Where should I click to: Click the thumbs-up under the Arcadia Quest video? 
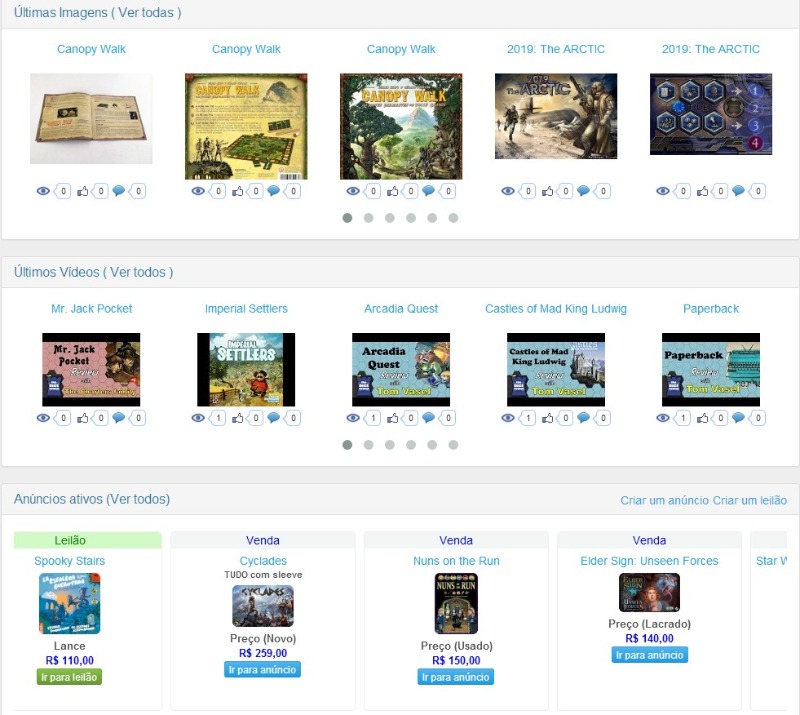tap(393, 418)
